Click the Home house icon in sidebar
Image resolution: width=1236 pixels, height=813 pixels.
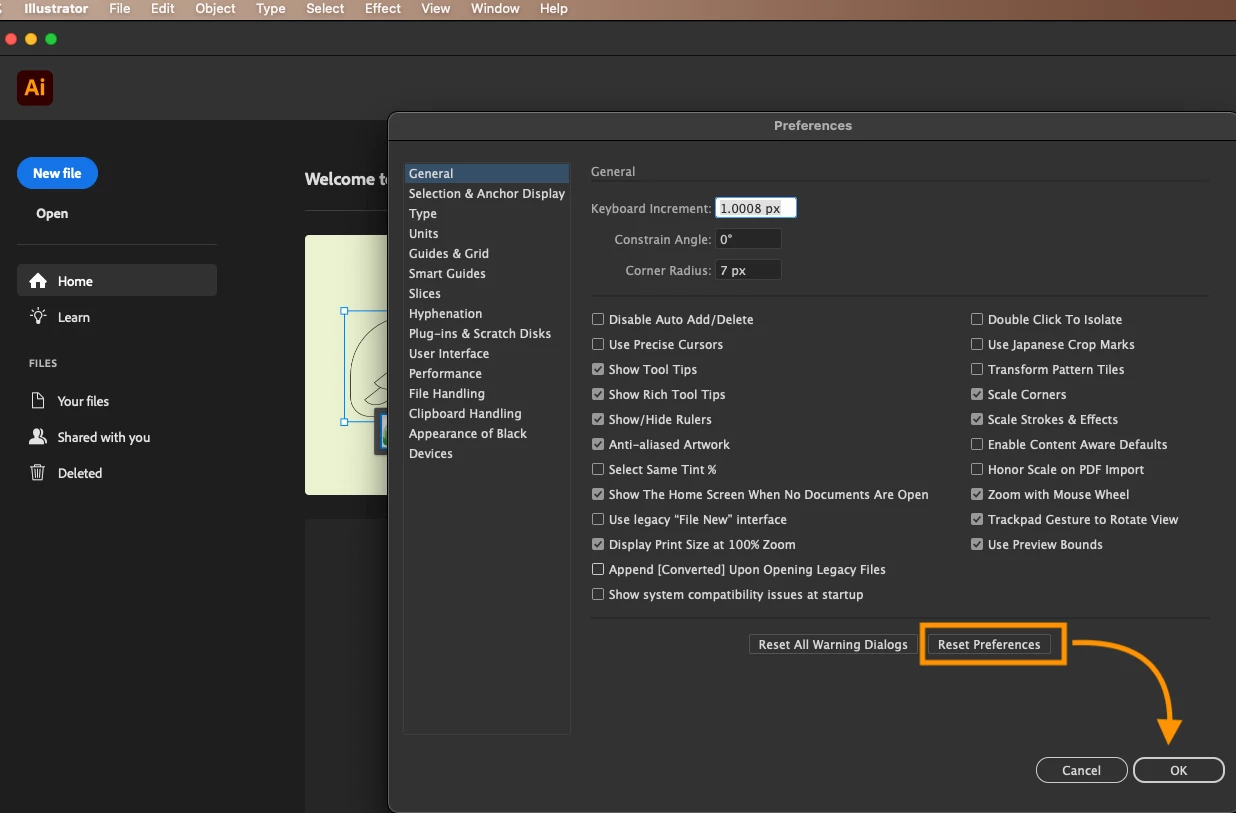[38, 281]
